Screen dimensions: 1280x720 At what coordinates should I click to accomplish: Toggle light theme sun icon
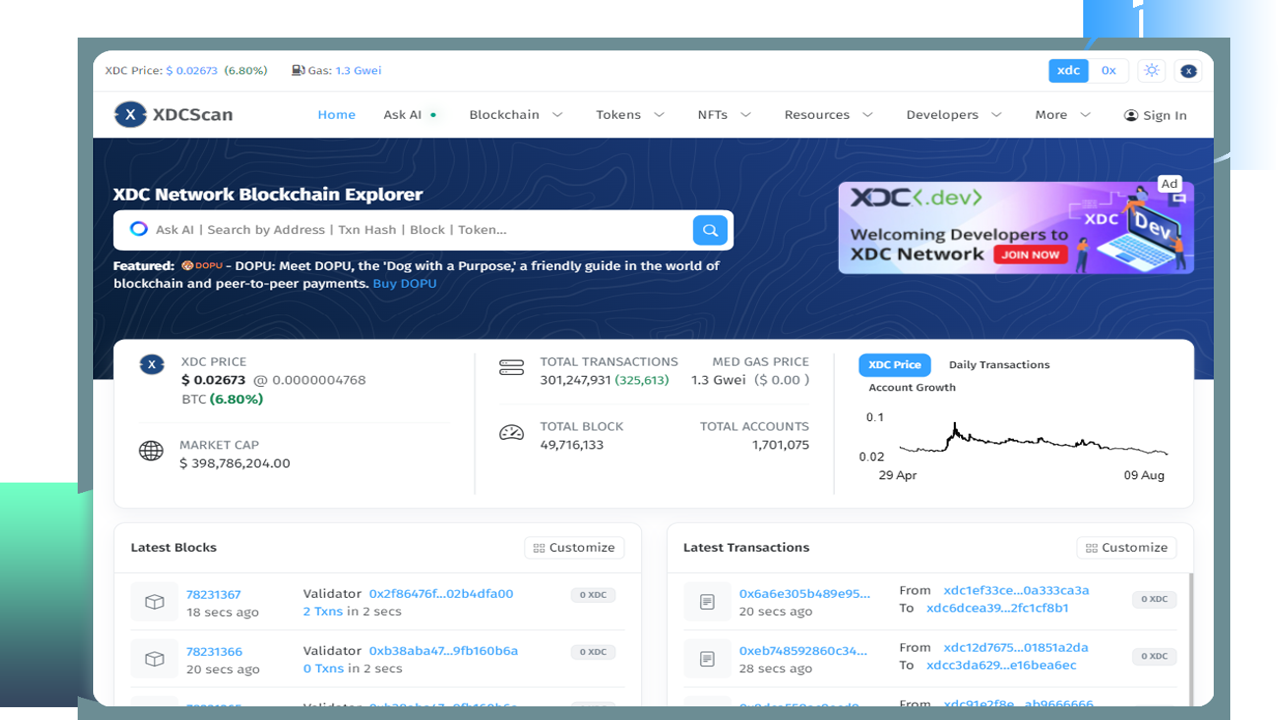(1152, 71)
